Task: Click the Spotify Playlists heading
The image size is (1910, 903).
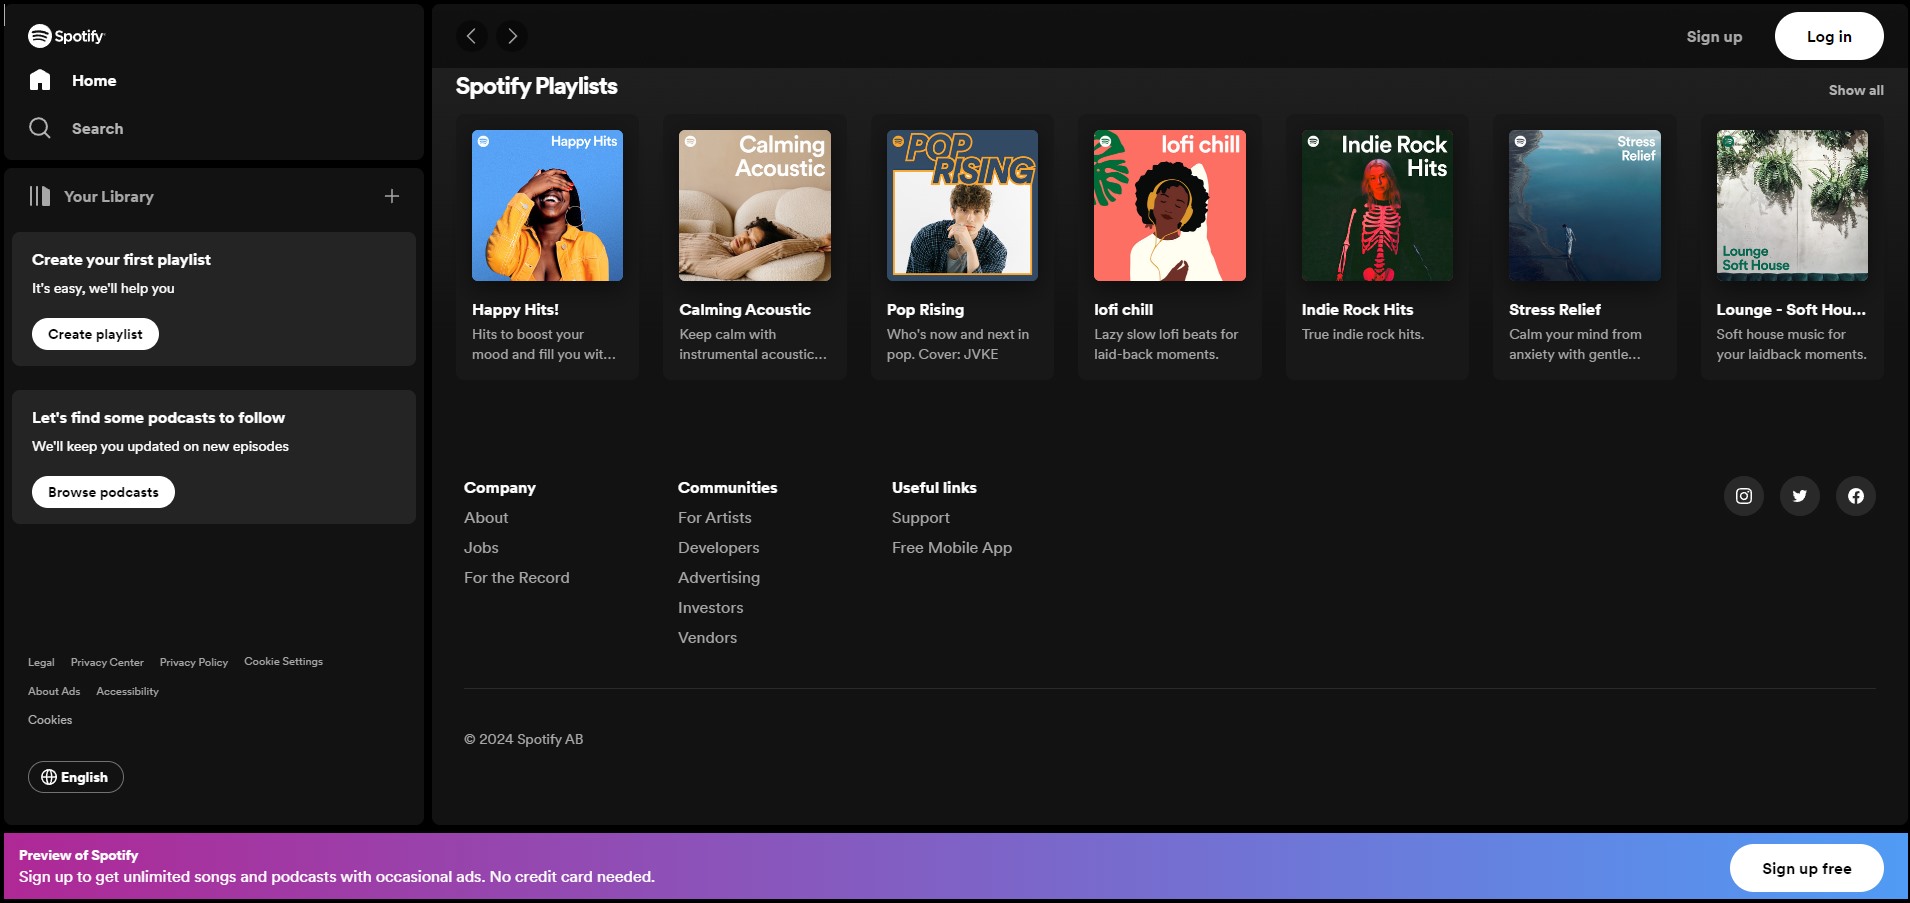Action: tap(536, 86)
